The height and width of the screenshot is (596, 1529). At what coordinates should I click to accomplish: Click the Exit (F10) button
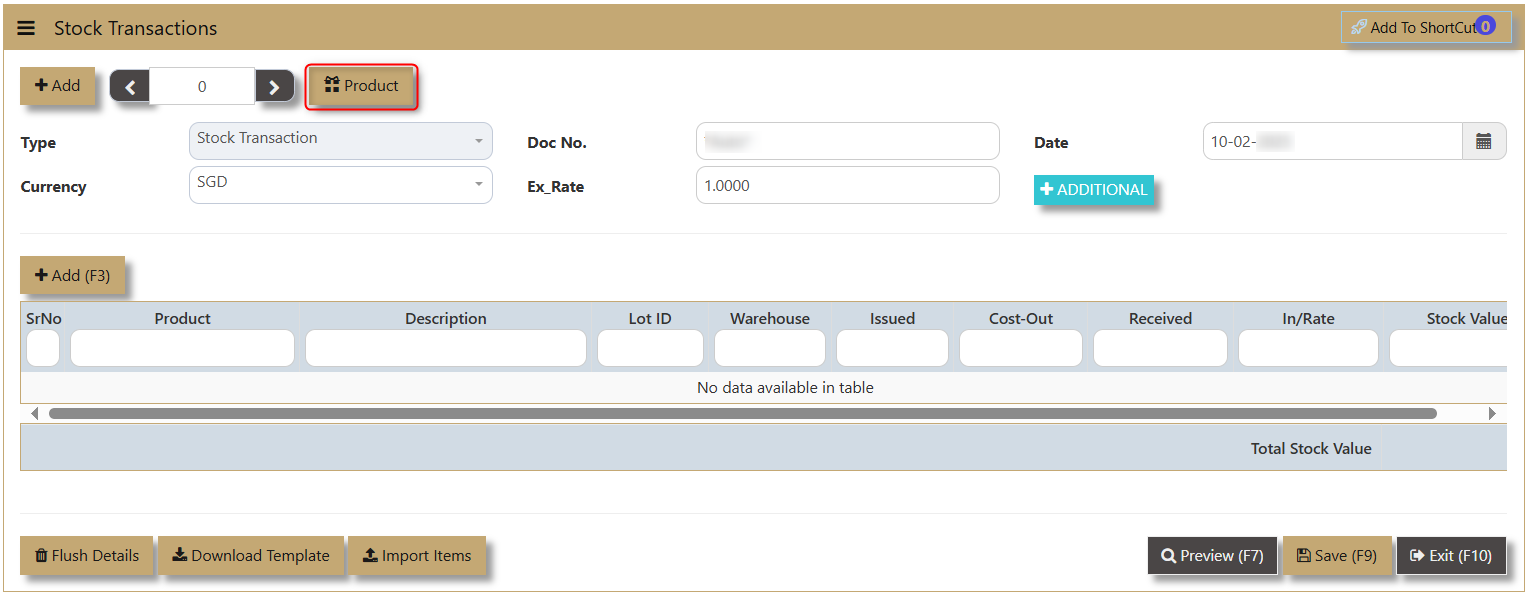pos(1450,556)
